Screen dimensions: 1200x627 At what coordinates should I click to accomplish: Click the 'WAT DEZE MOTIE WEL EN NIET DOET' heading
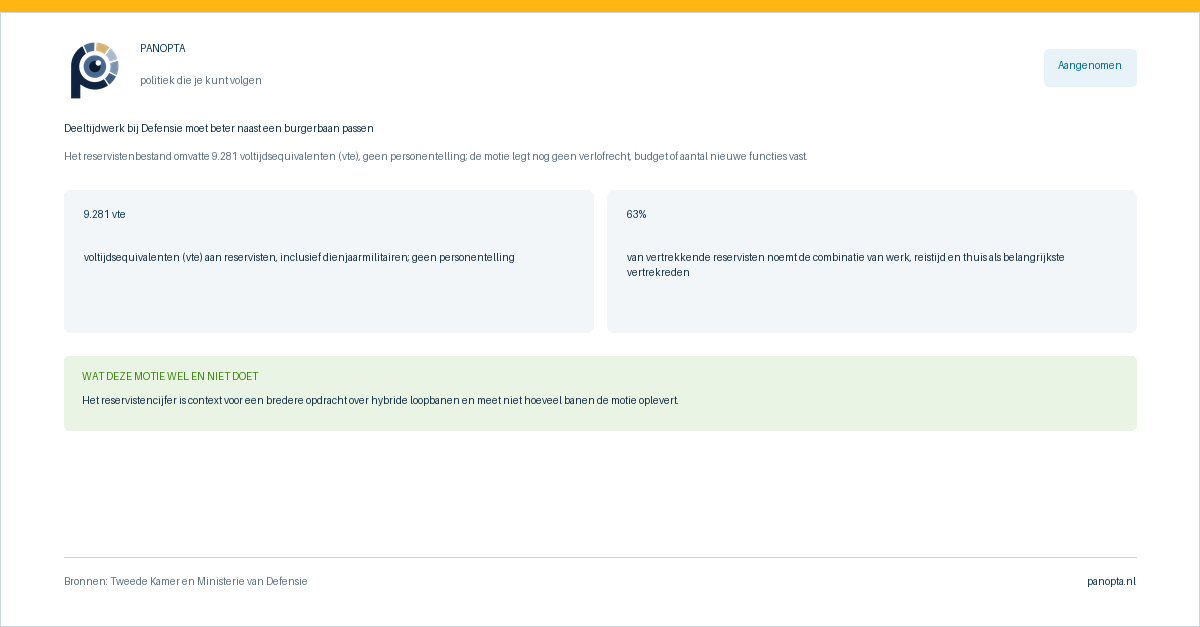[170, 376]
